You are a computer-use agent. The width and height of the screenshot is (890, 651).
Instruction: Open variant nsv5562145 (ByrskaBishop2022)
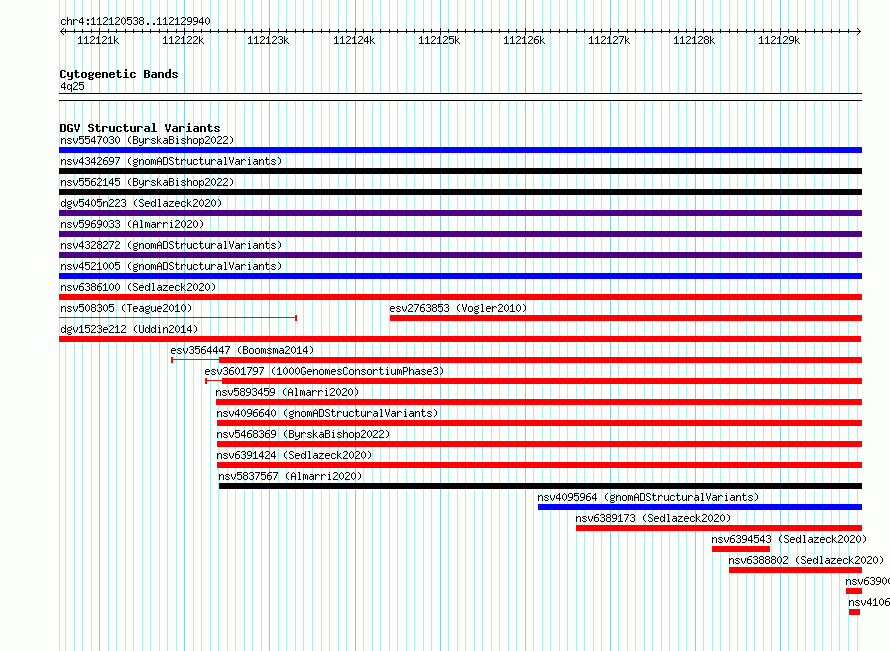click(147, 182)
